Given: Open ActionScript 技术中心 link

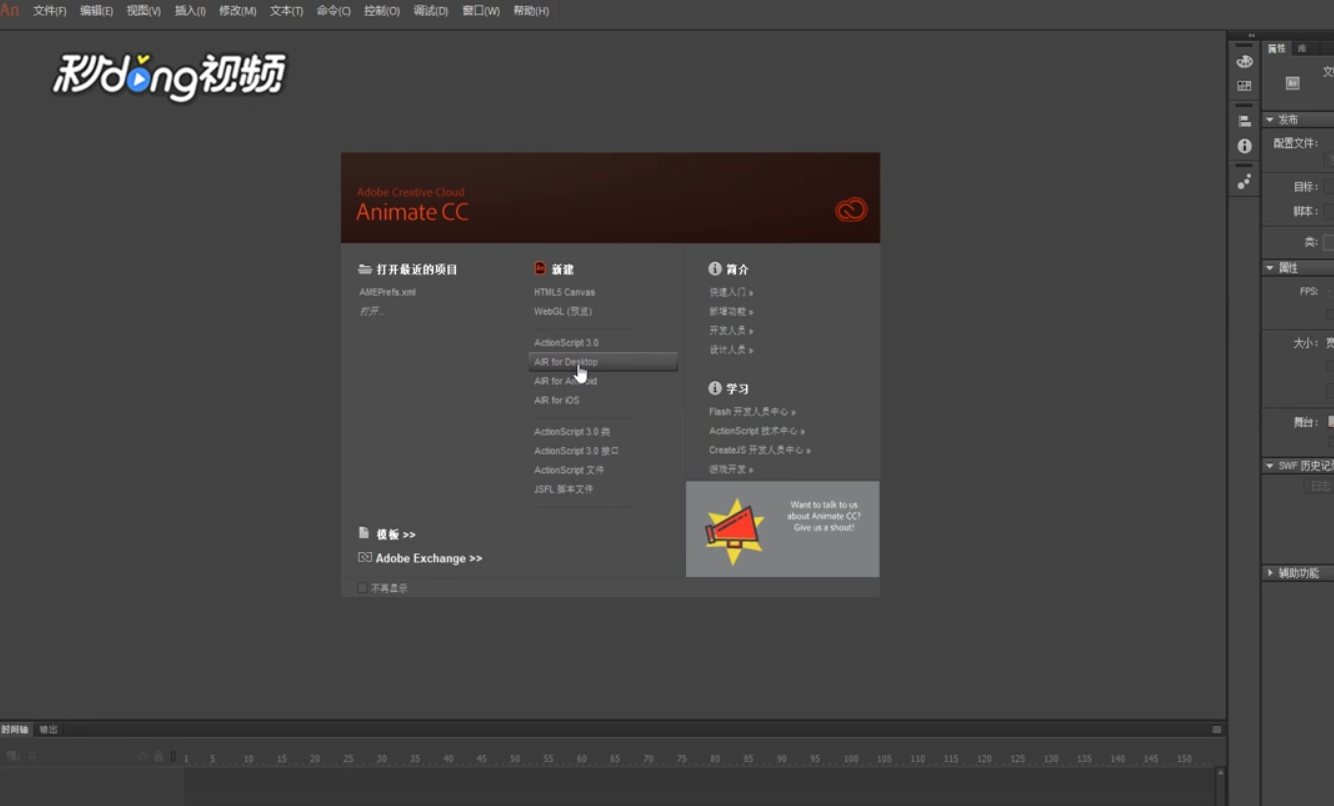Looking at the screenshot, I should point(757,431).
